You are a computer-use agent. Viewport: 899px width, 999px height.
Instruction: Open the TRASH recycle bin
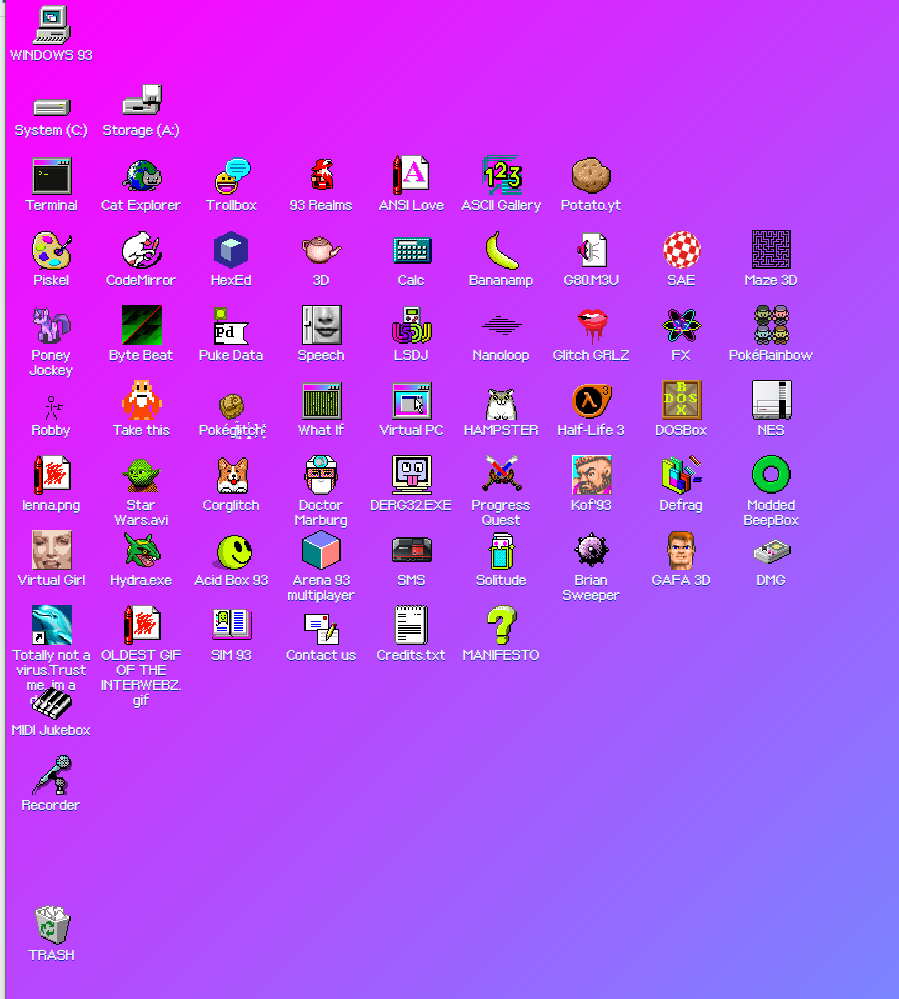point(51,926)
